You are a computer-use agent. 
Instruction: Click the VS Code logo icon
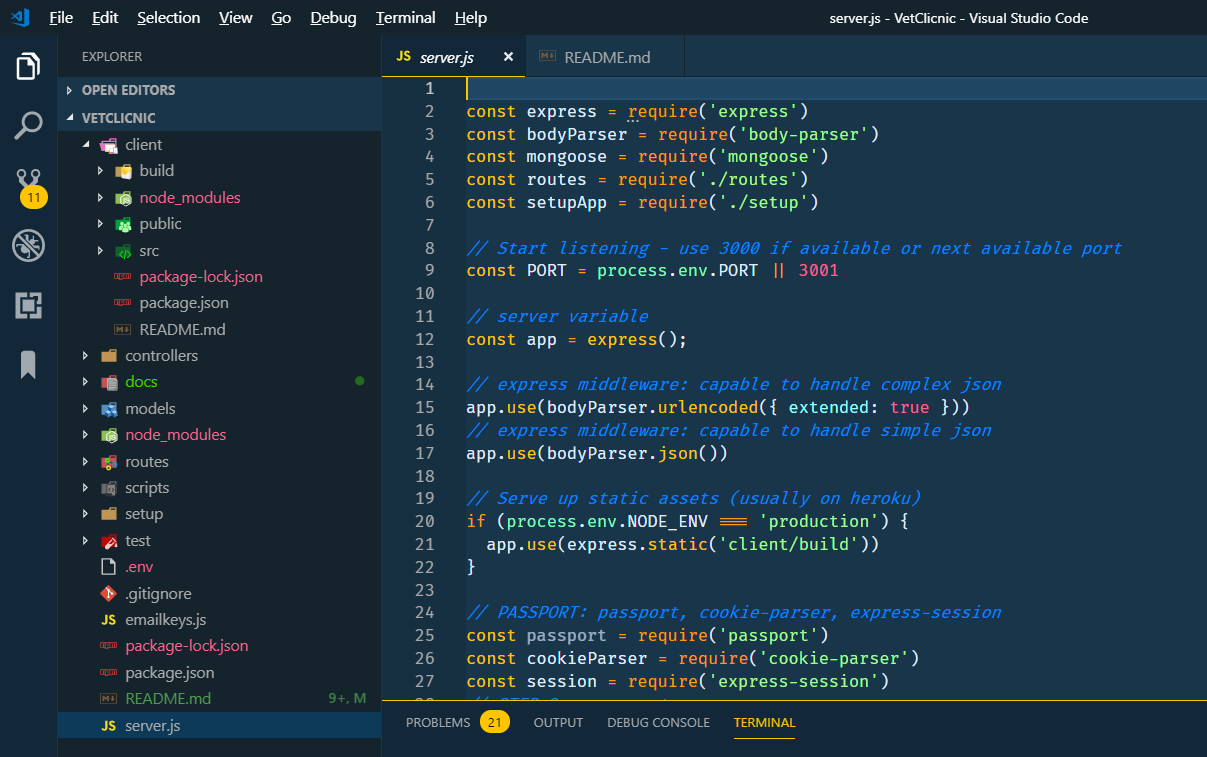click(x=20, y=17)
